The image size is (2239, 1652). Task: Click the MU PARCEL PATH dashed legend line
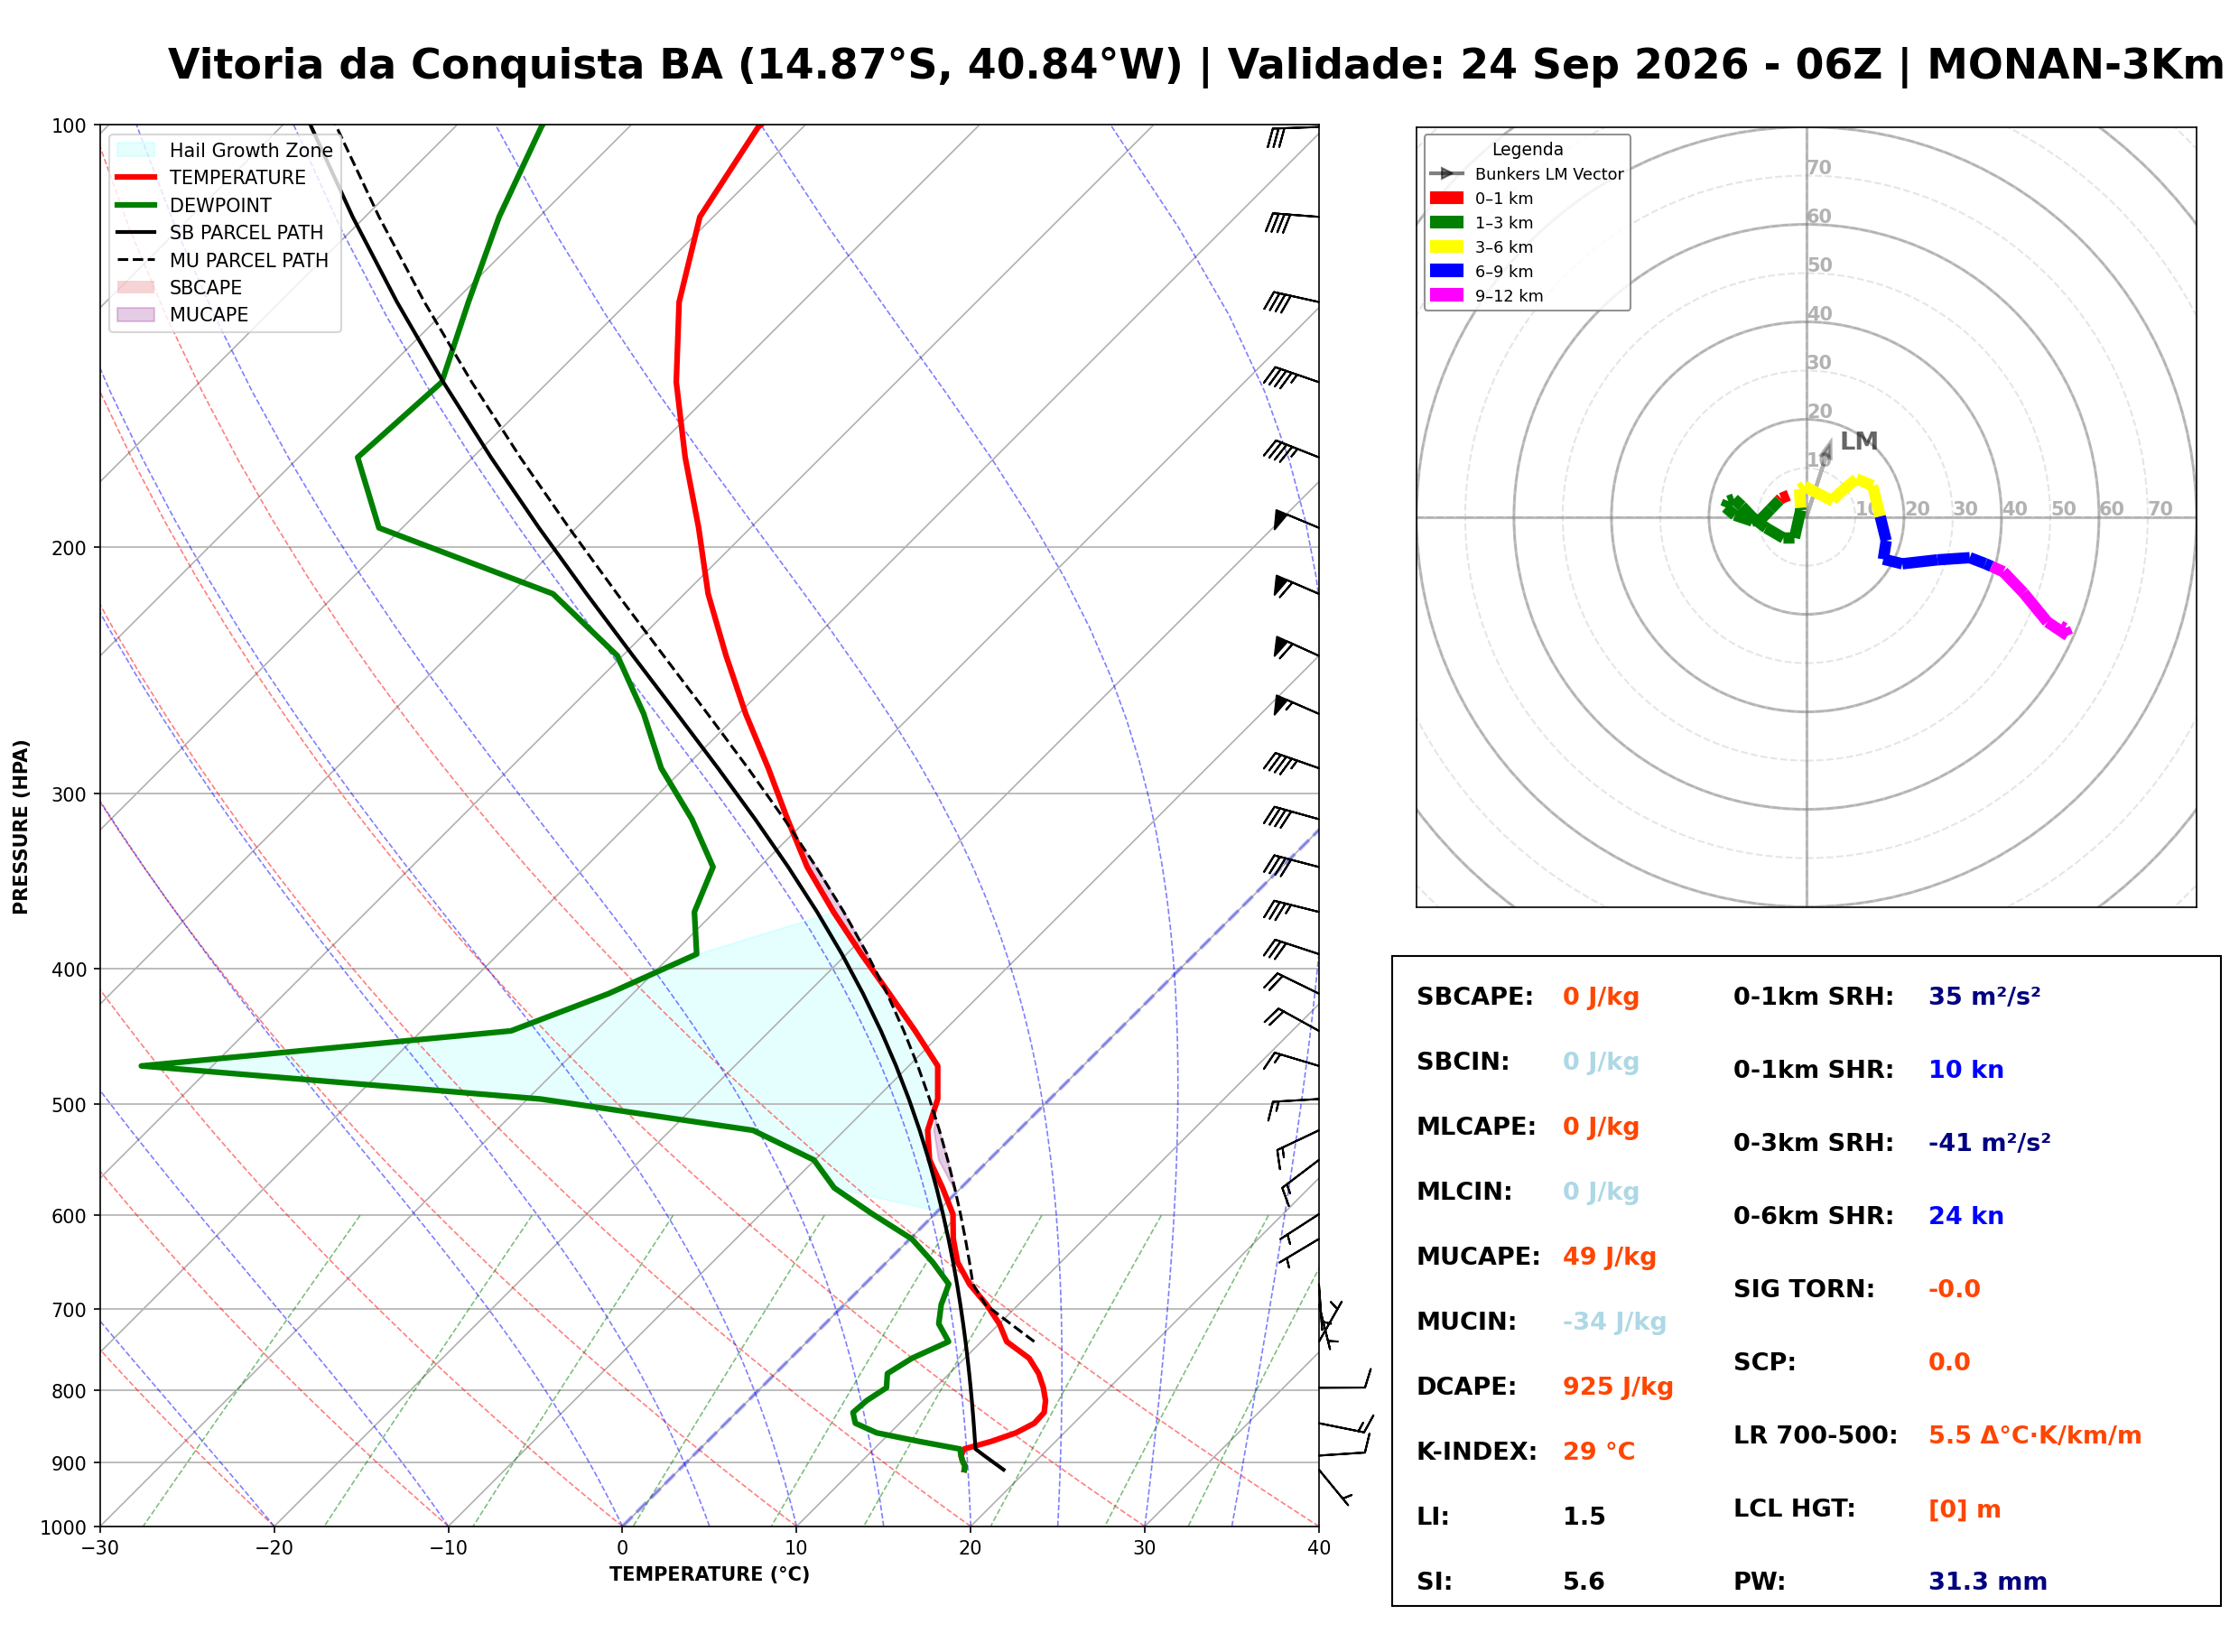pyautogui.click(x=136, y=260)
